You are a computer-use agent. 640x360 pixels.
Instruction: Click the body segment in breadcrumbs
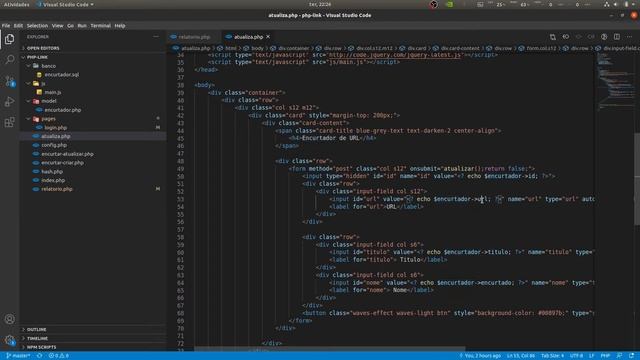[x=257, y=48]
